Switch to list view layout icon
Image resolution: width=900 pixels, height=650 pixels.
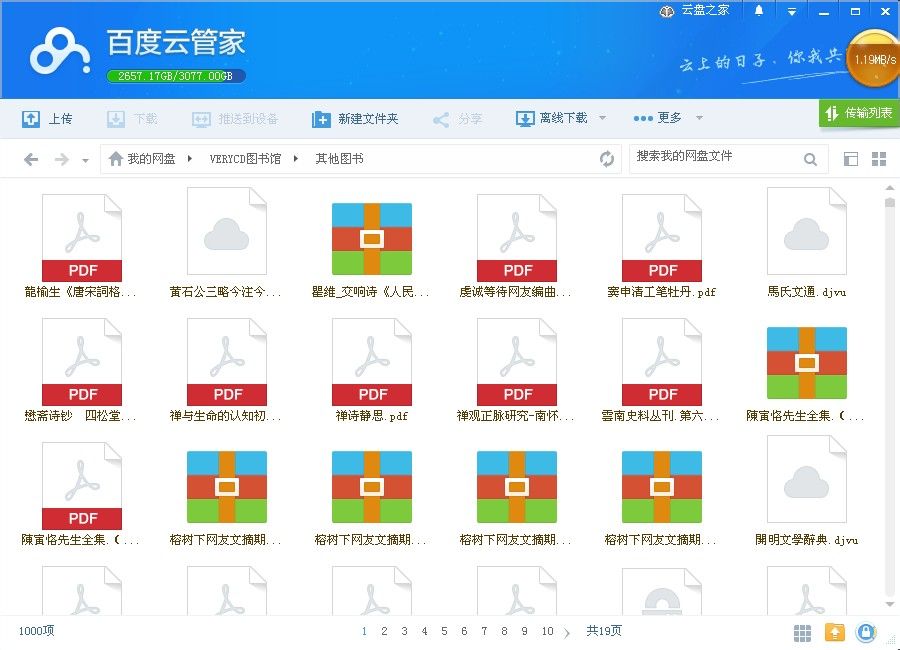pyautogui.click(x=851, y=159)
